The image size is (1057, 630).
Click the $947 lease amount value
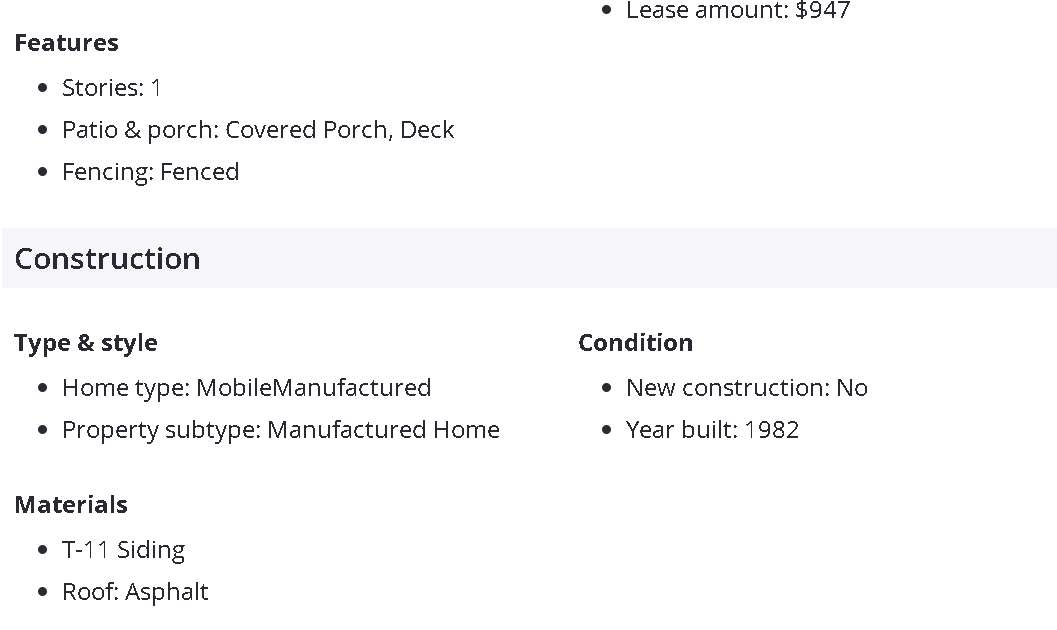[x=822, y=11]
